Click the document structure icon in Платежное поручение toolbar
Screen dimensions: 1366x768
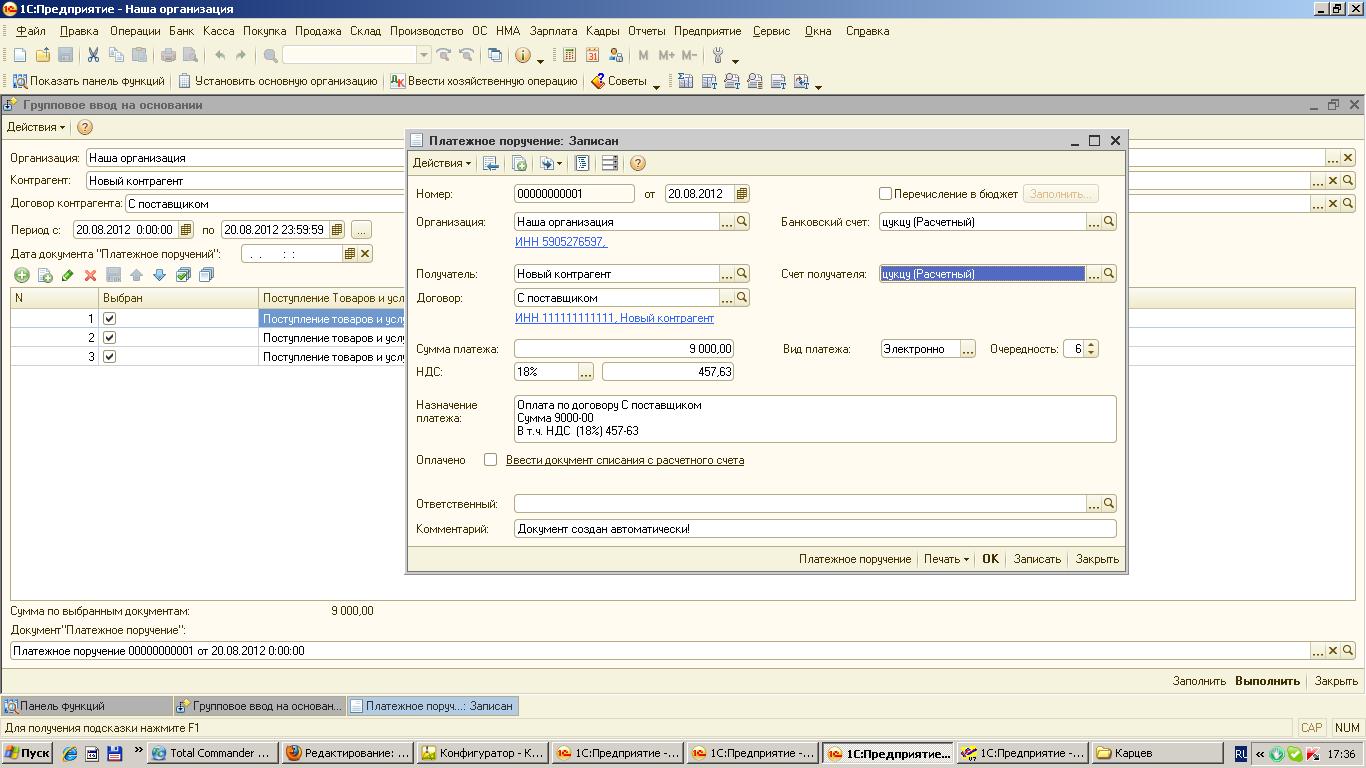click(582, 163)
